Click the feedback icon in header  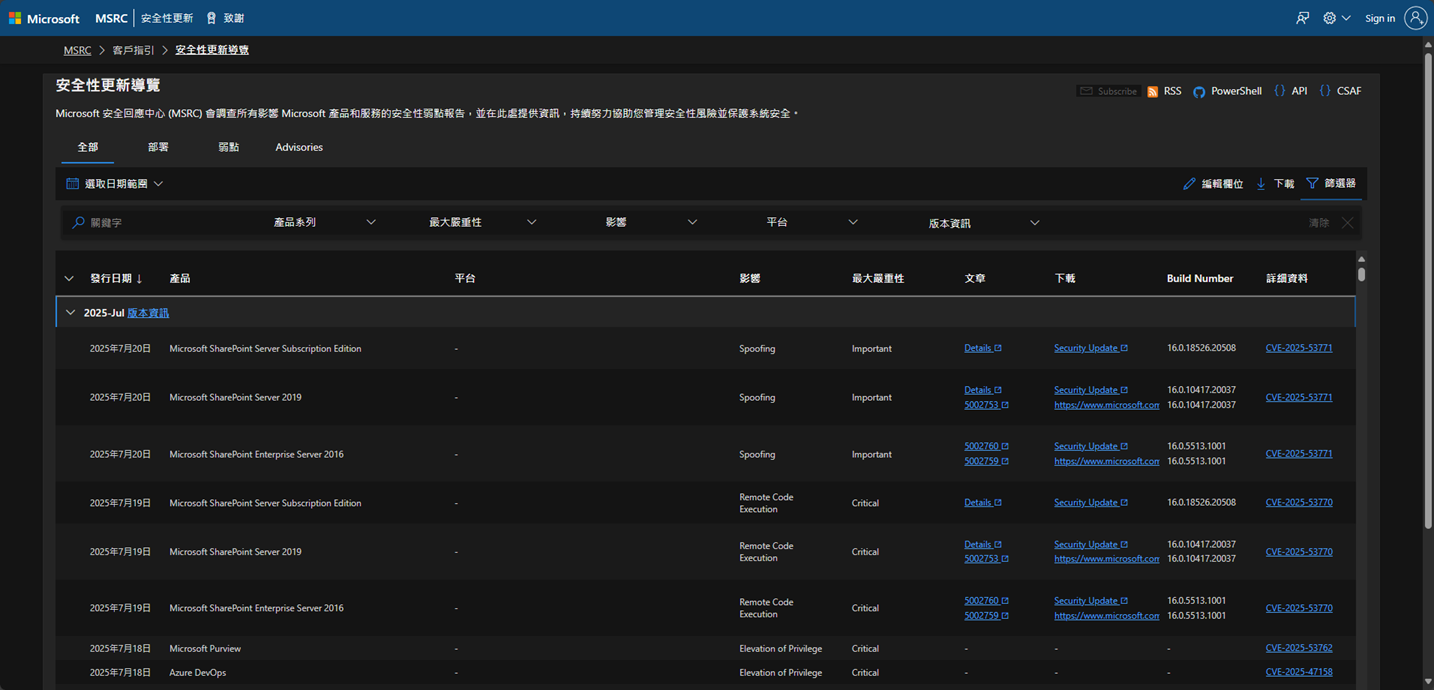click(x=1302, y=18)
